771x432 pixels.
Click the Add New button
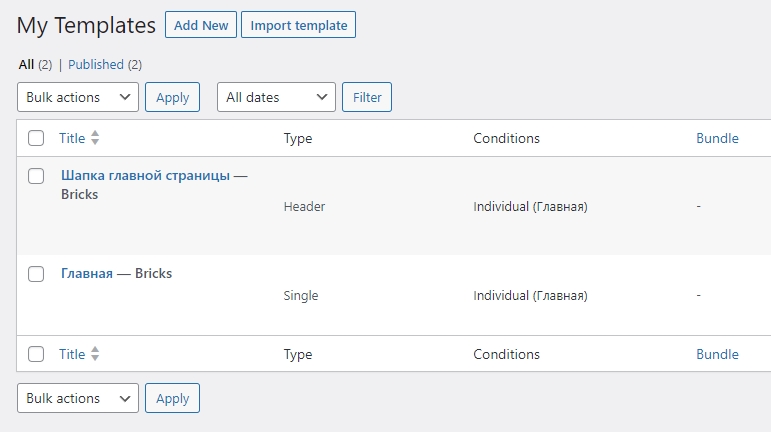[201, 25]
